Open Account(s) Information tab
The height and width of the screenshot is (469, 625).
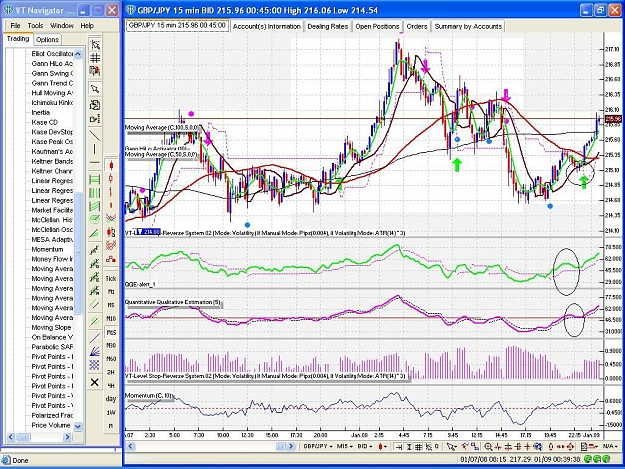coord(267,26)
